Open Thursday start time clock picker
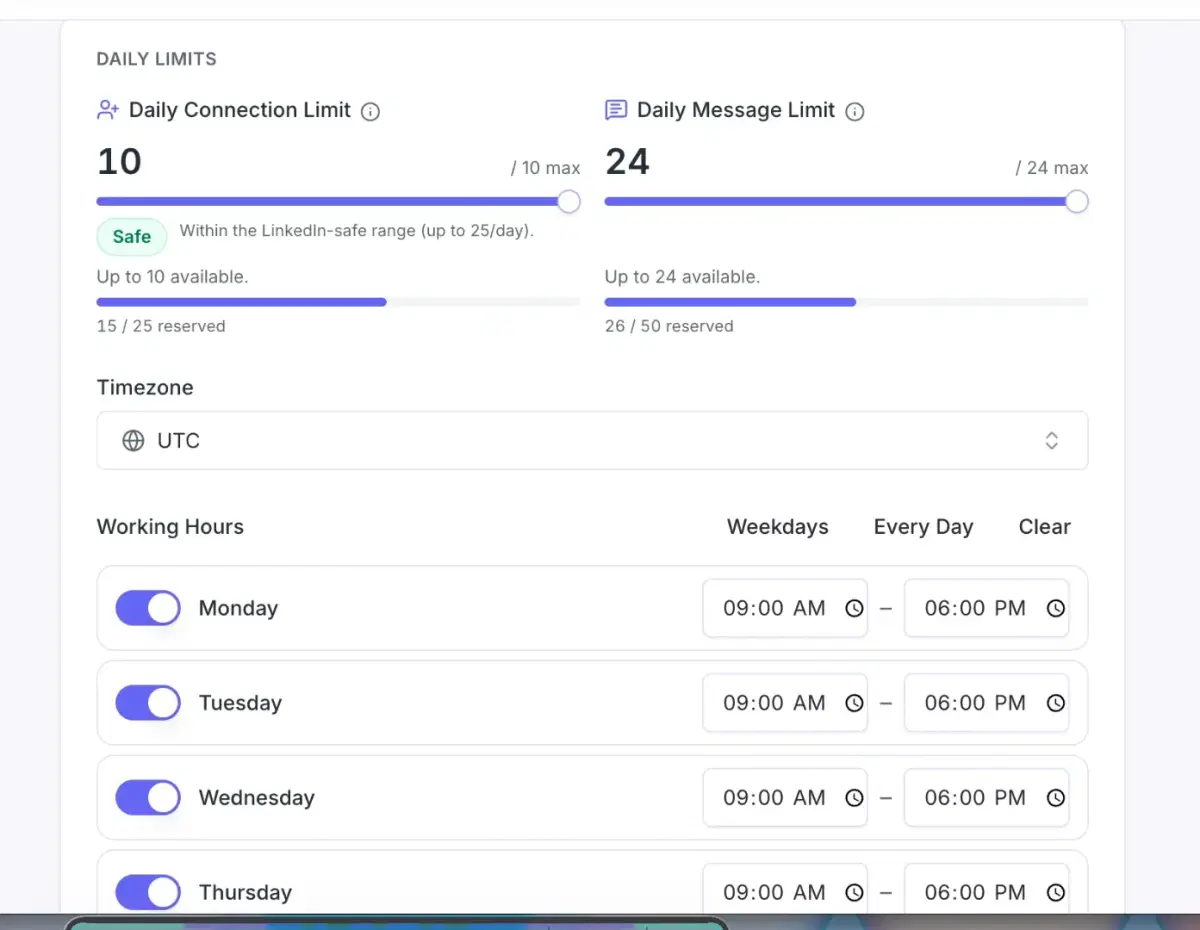This screenshot has height=930, width=1200. (854, 892)
